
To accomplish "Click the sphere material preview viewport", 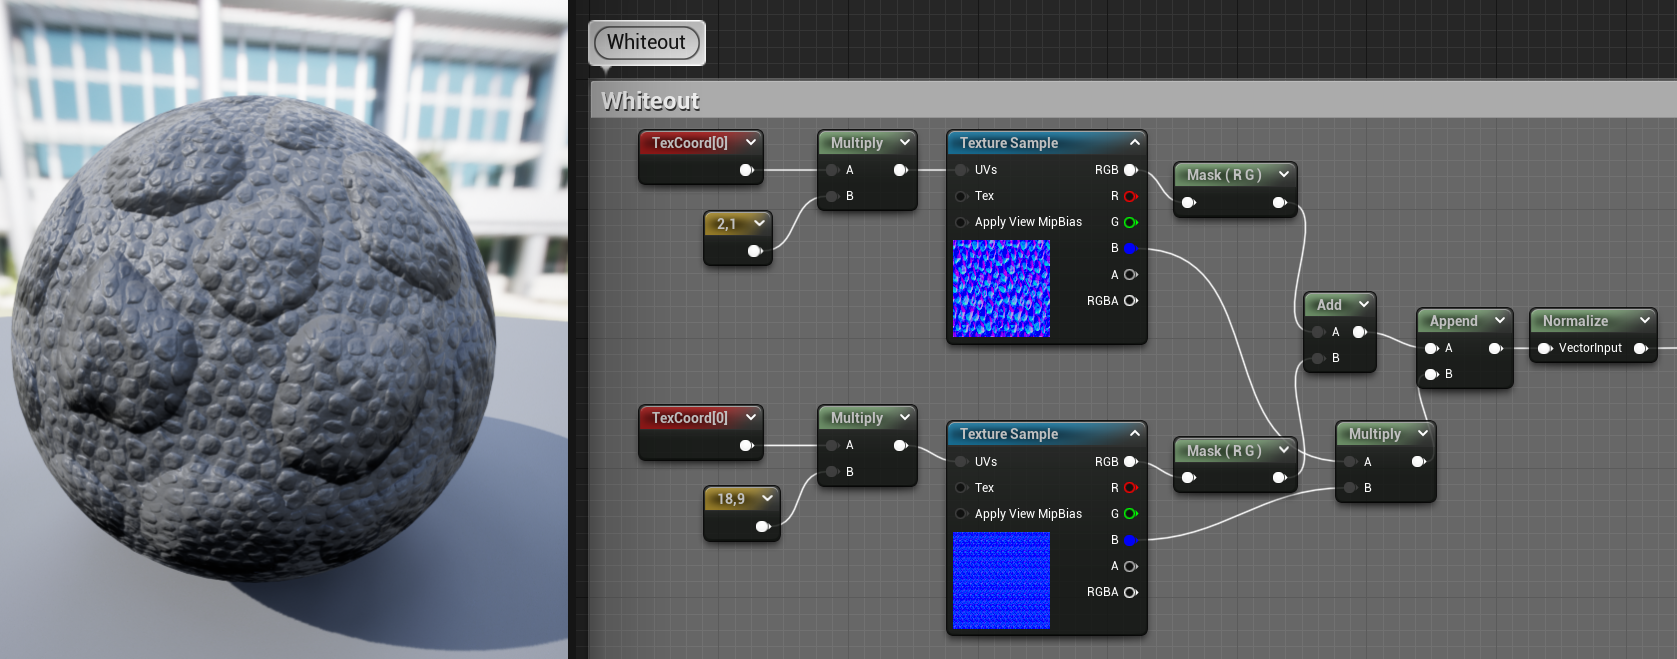I will tap(284, 330).
